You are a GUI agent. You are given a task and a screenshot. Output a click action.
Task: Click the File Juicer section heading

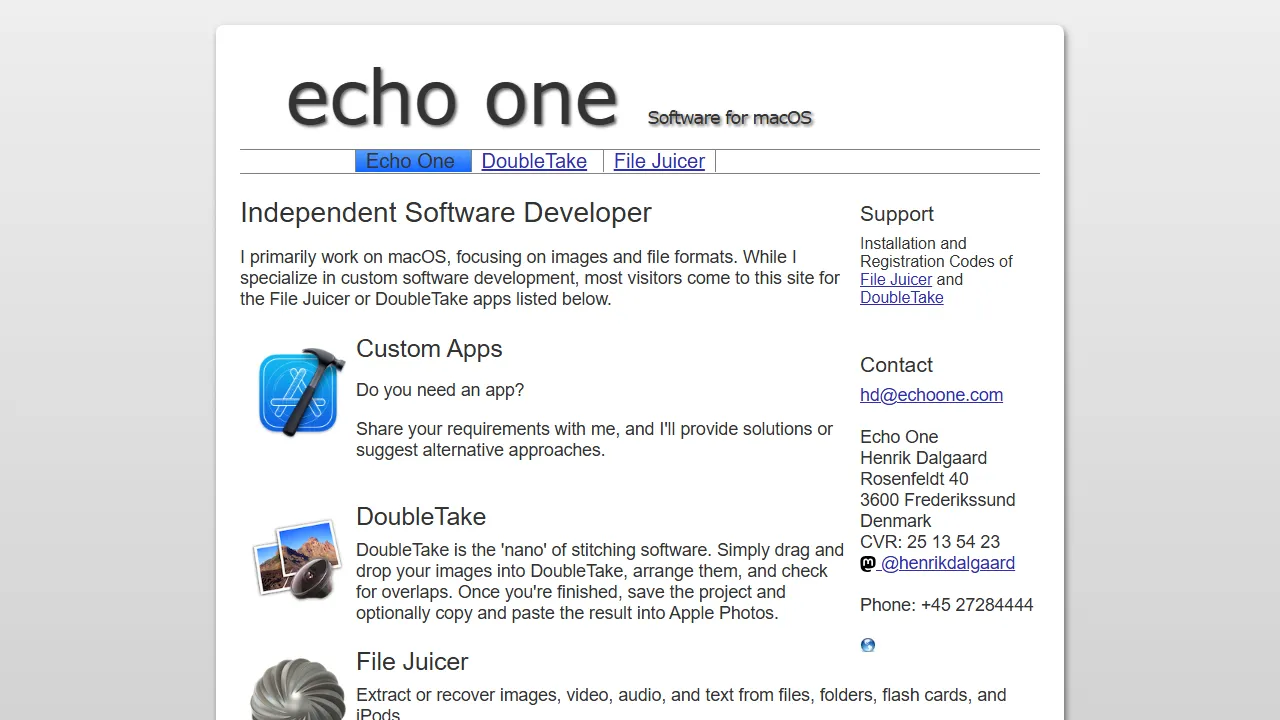coord(412,661)
